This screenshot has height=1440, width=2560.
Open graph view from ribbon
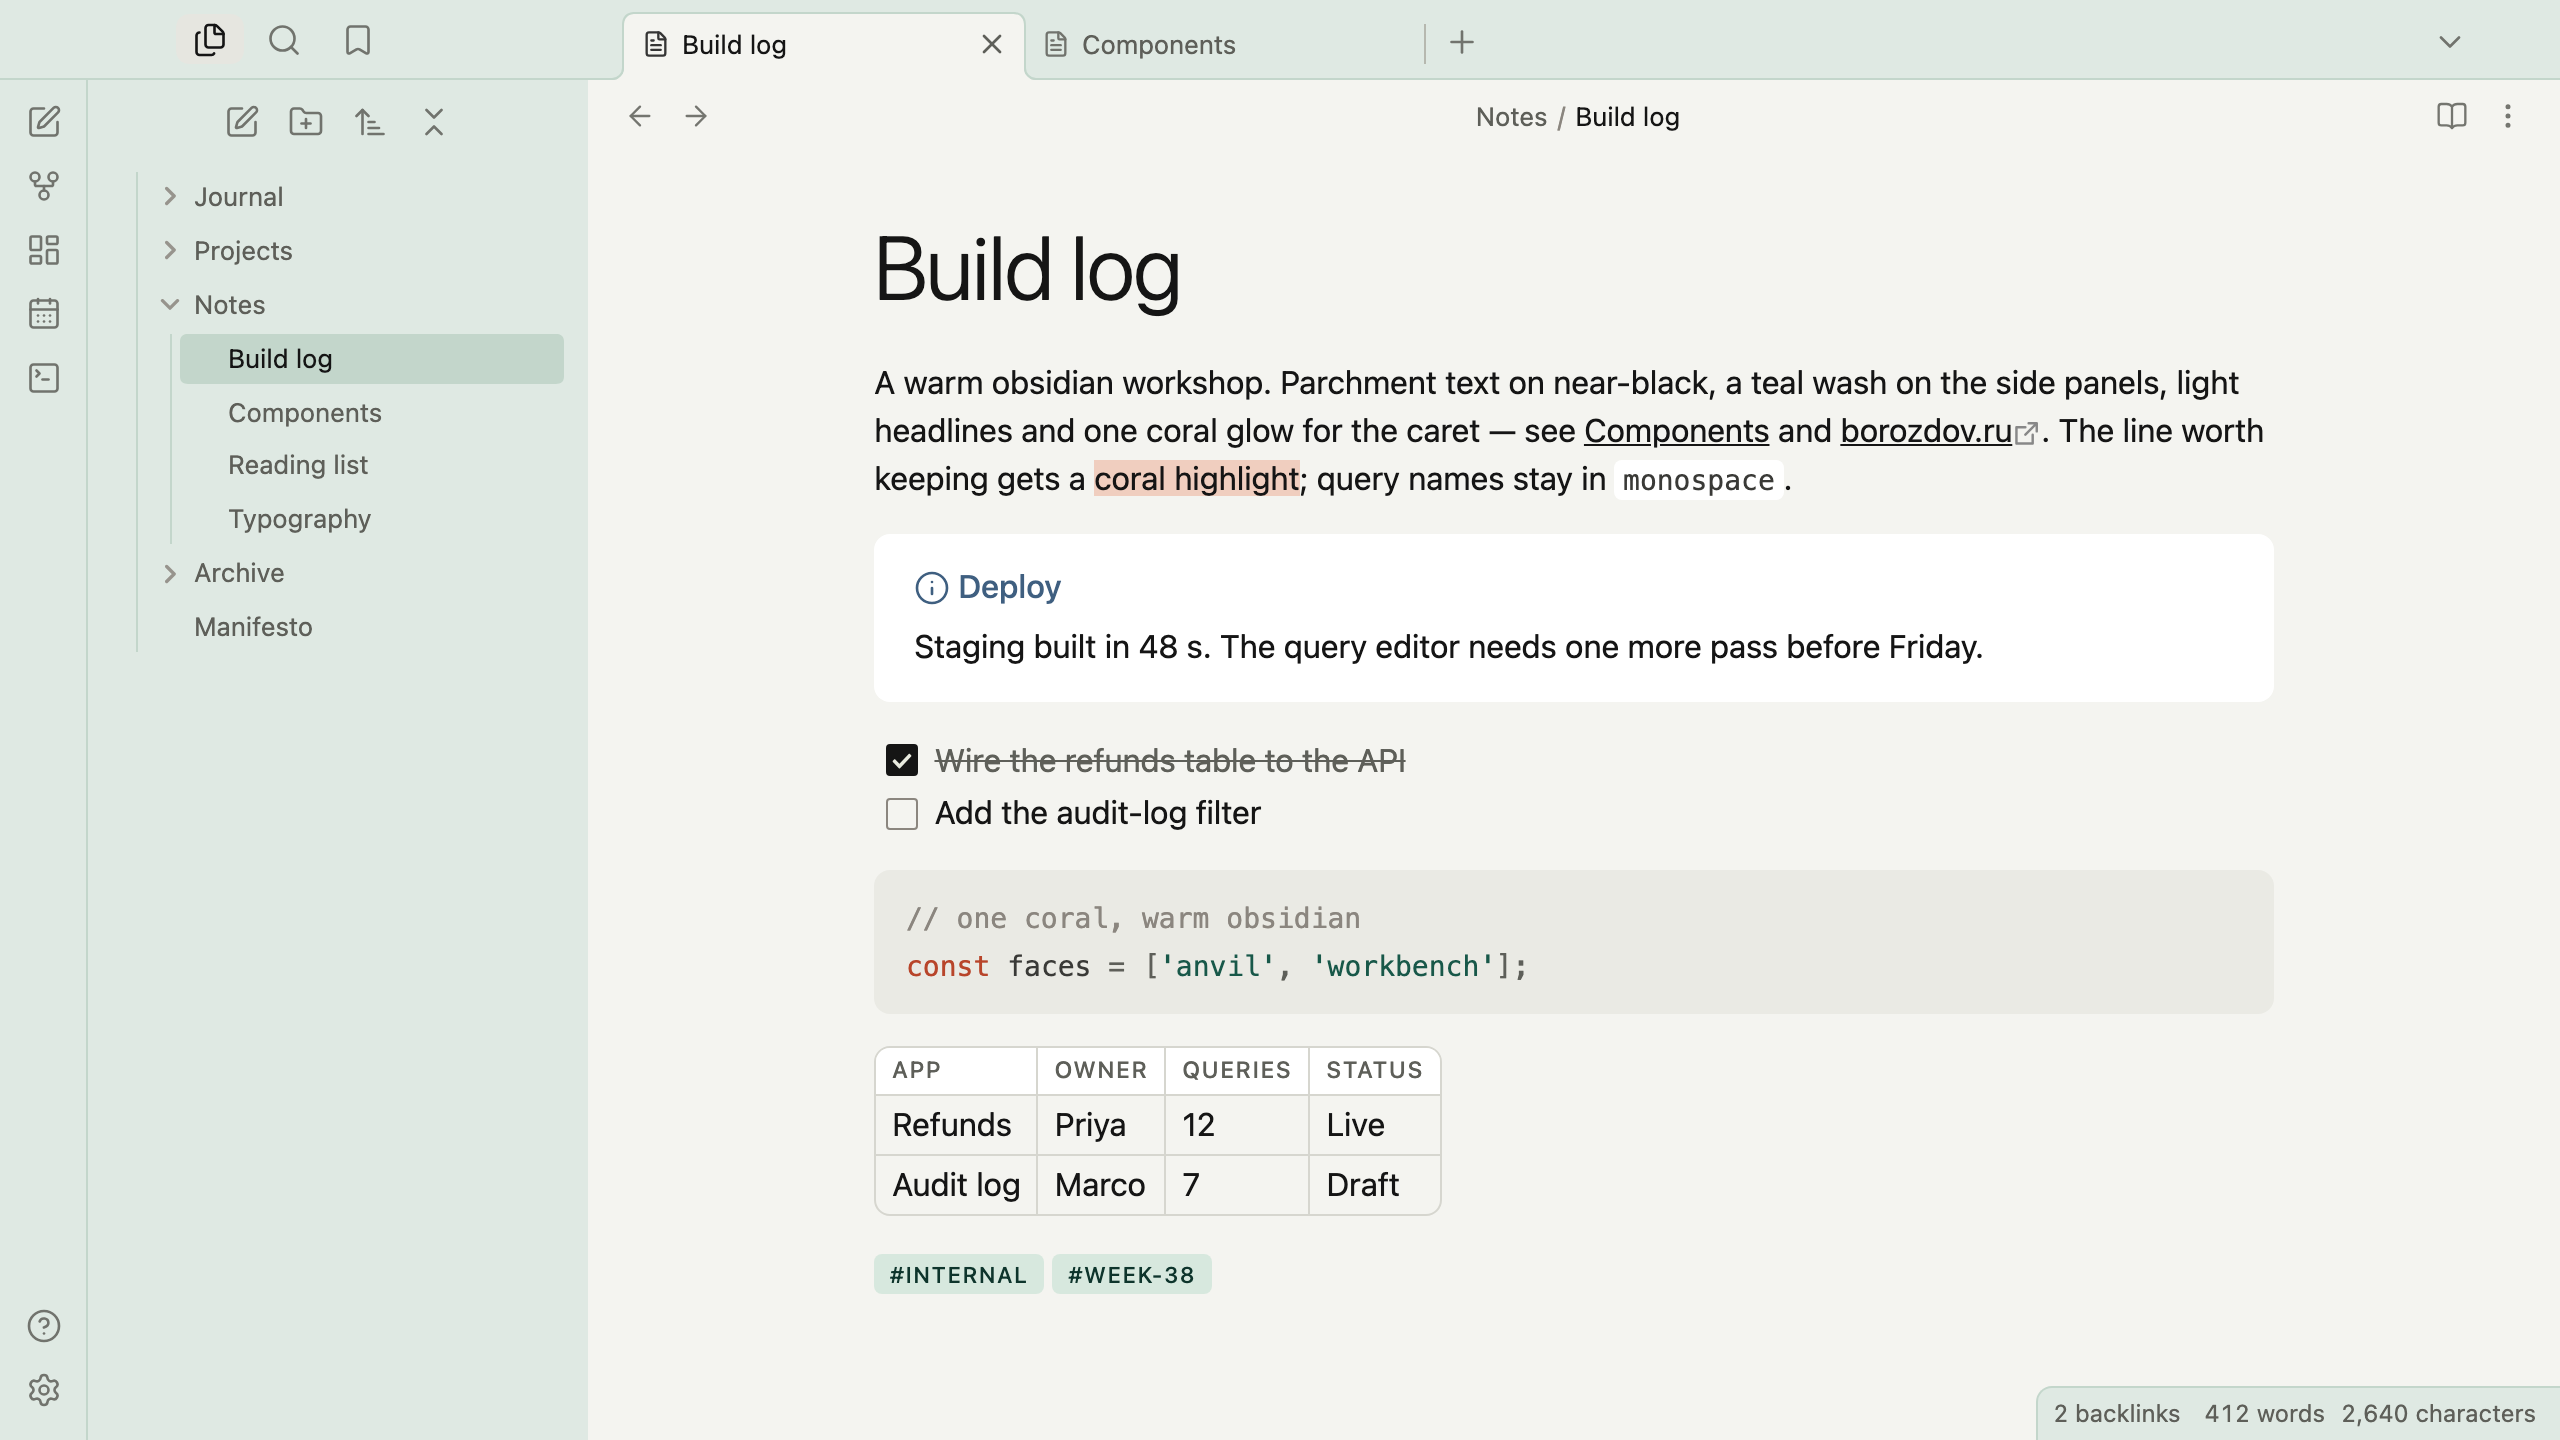click(44, 186)
